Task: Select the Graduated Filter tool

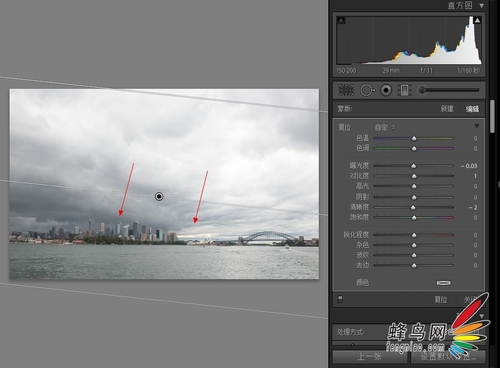Action: coord(404,90)
